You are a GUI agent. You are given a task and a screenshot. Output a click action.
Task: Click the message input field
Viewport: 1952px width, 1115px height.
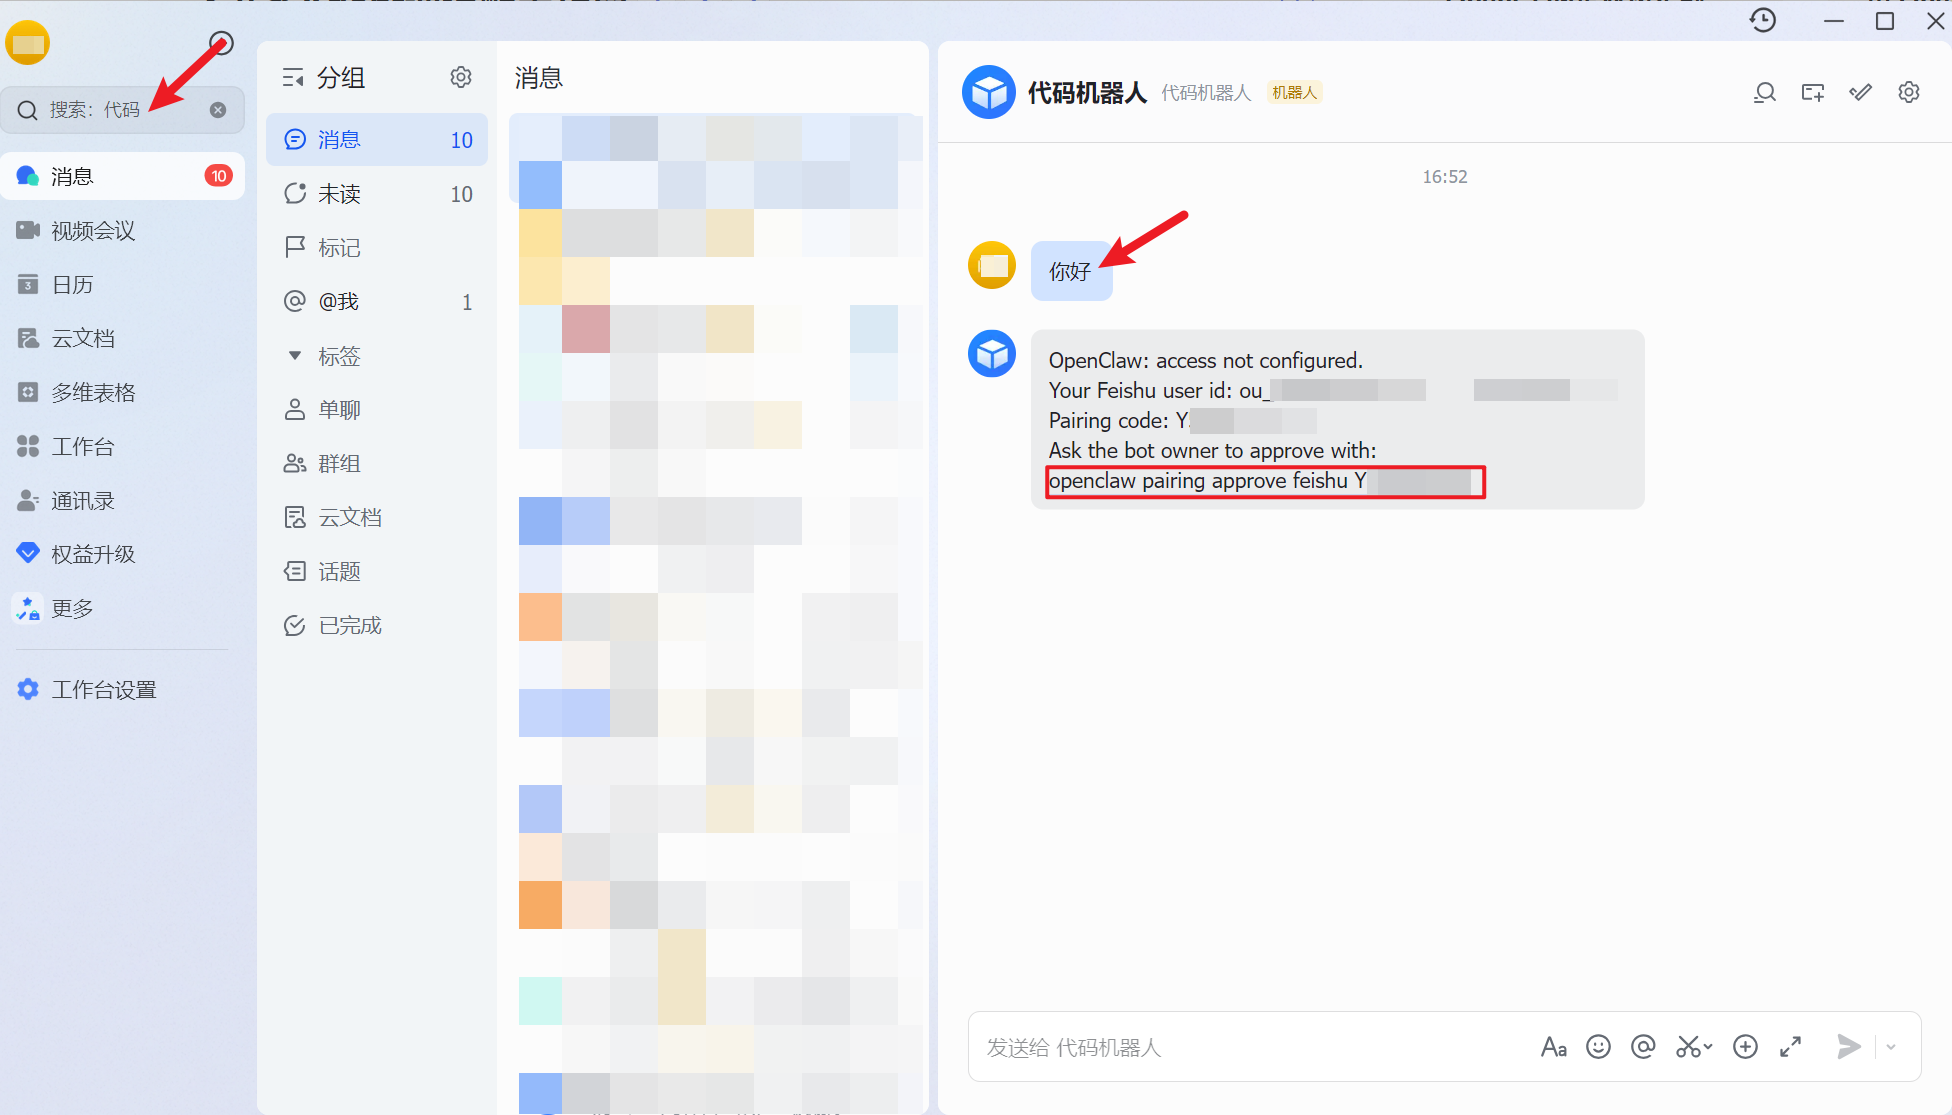click(x=1250, y=1047)
